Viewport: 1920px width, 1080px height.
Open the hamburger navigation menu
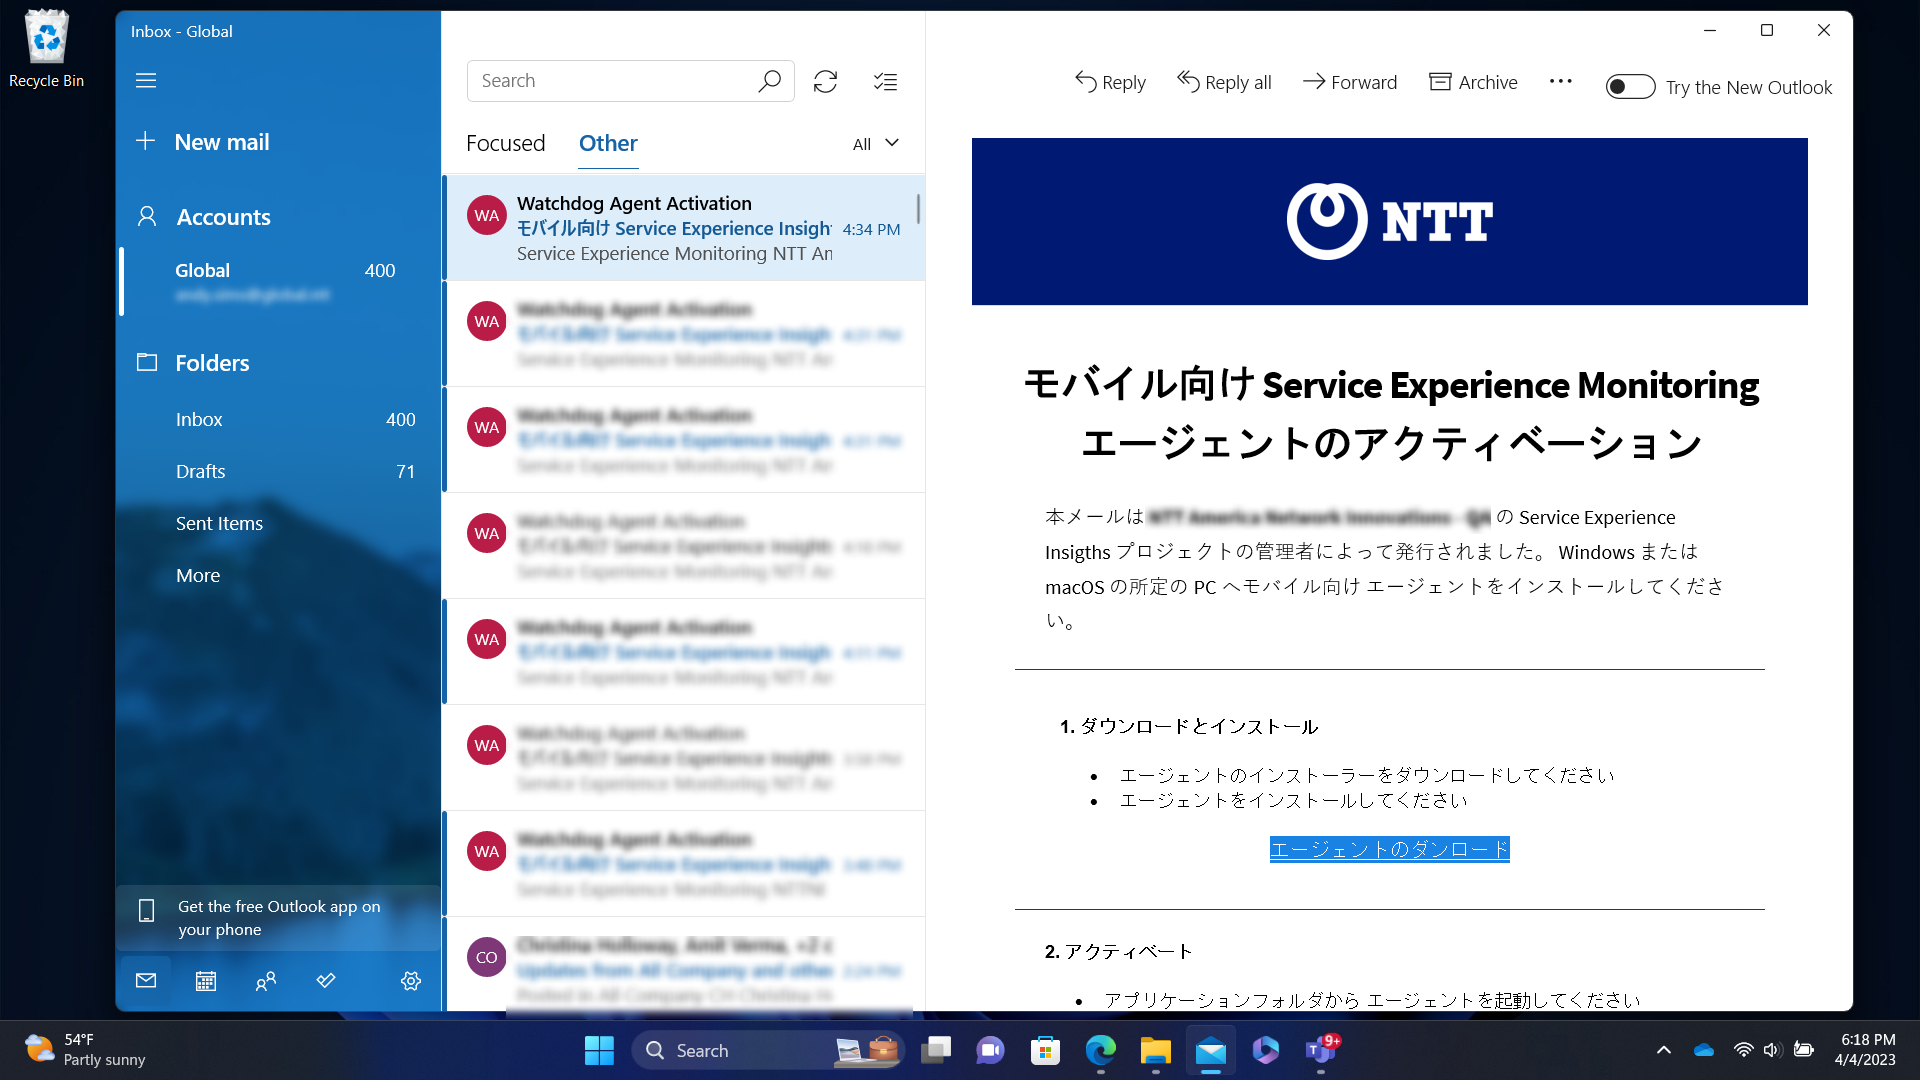(146, 80)
